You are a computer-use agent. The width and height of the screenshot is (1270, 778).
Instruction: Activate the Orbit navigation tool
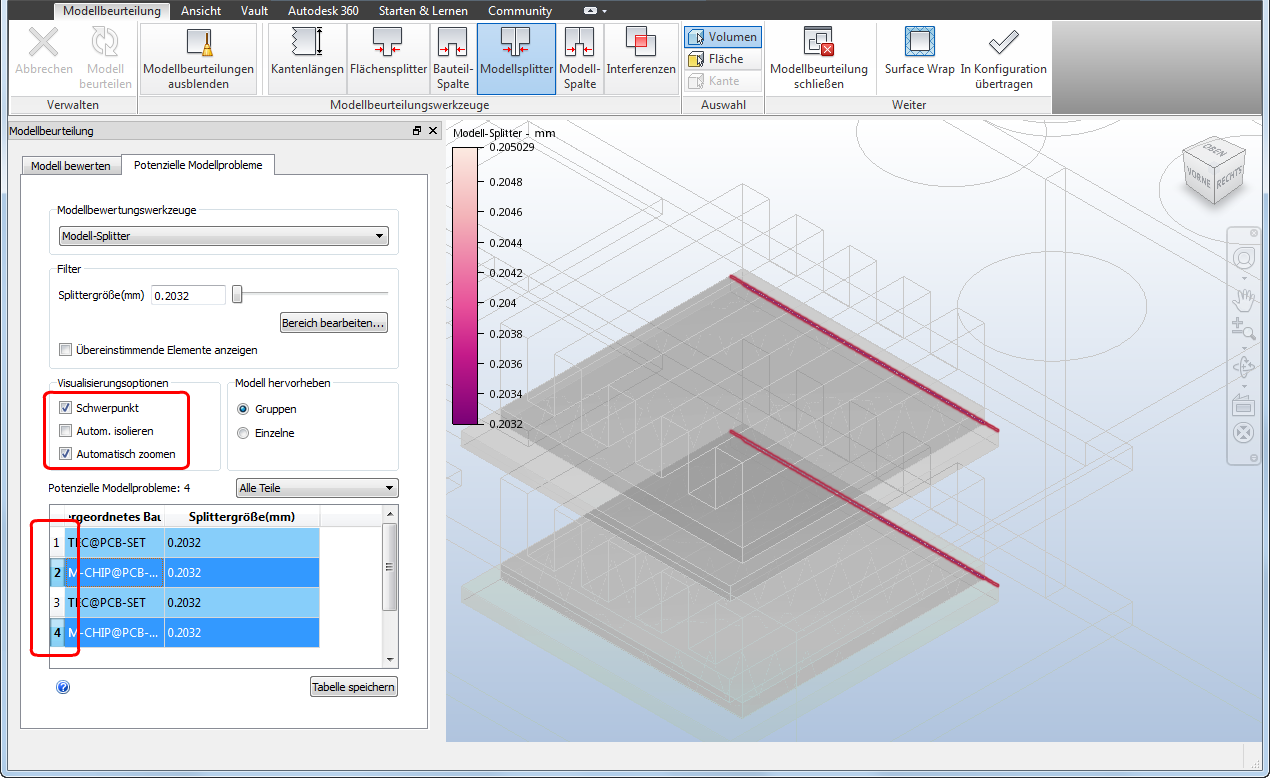tap(1244, 366)
